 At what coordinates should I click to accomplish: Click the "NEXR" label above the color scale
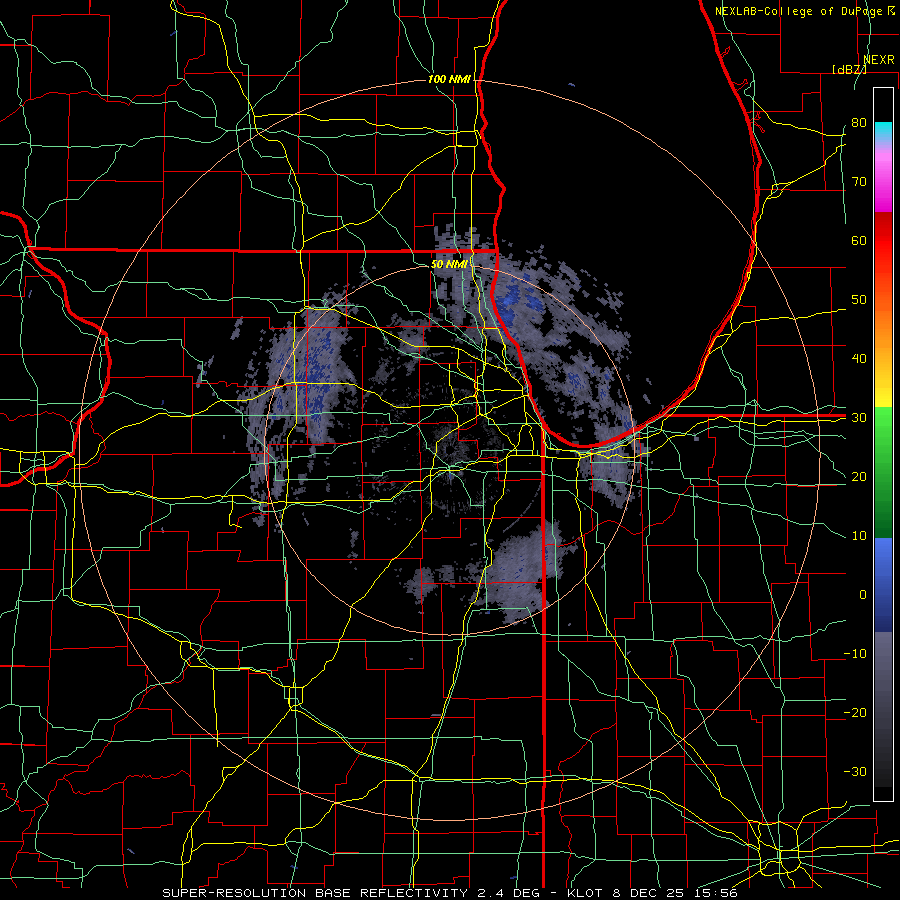[x=879, y=60]
